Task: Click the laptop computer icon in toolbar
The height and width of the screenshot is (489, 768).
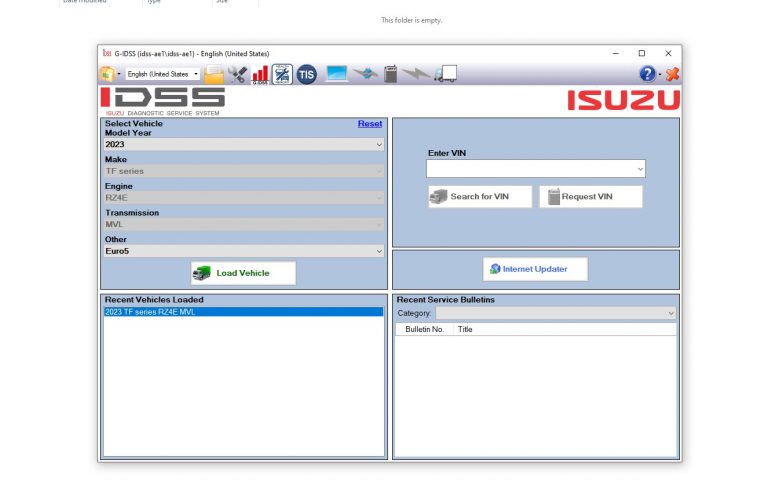Action: pyautogui.click(x=337, y=73)
